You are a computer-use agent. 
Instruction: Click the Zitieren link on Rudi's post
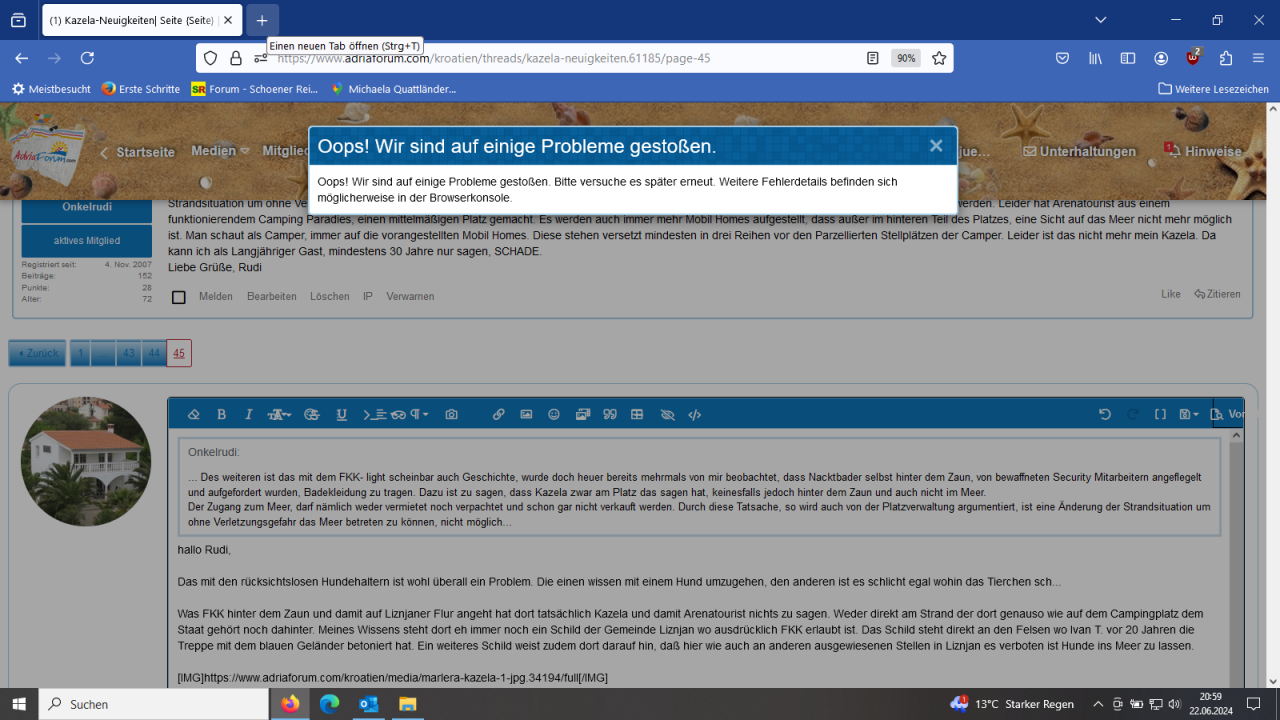1217,294
